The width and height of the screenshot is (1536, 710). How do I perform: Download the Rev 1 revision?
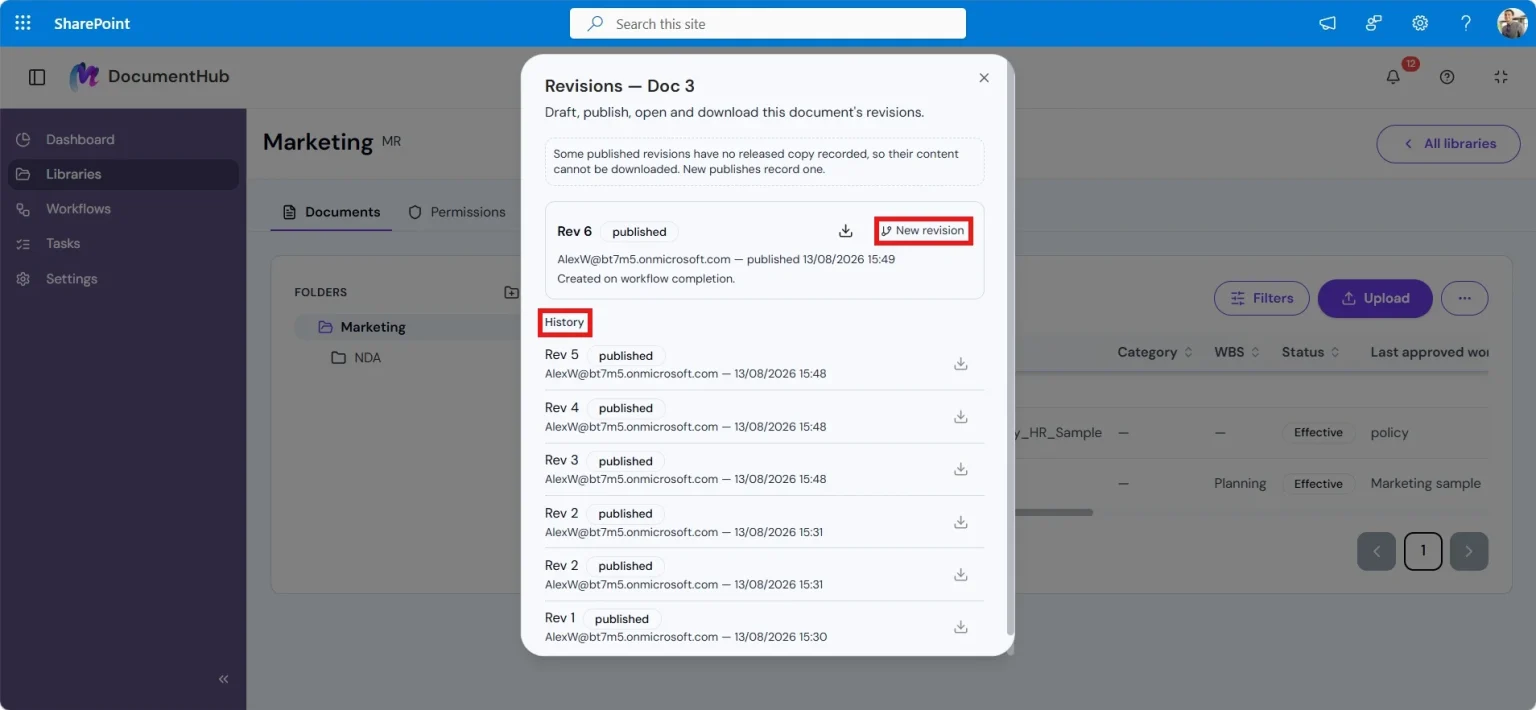pos(960,627)
